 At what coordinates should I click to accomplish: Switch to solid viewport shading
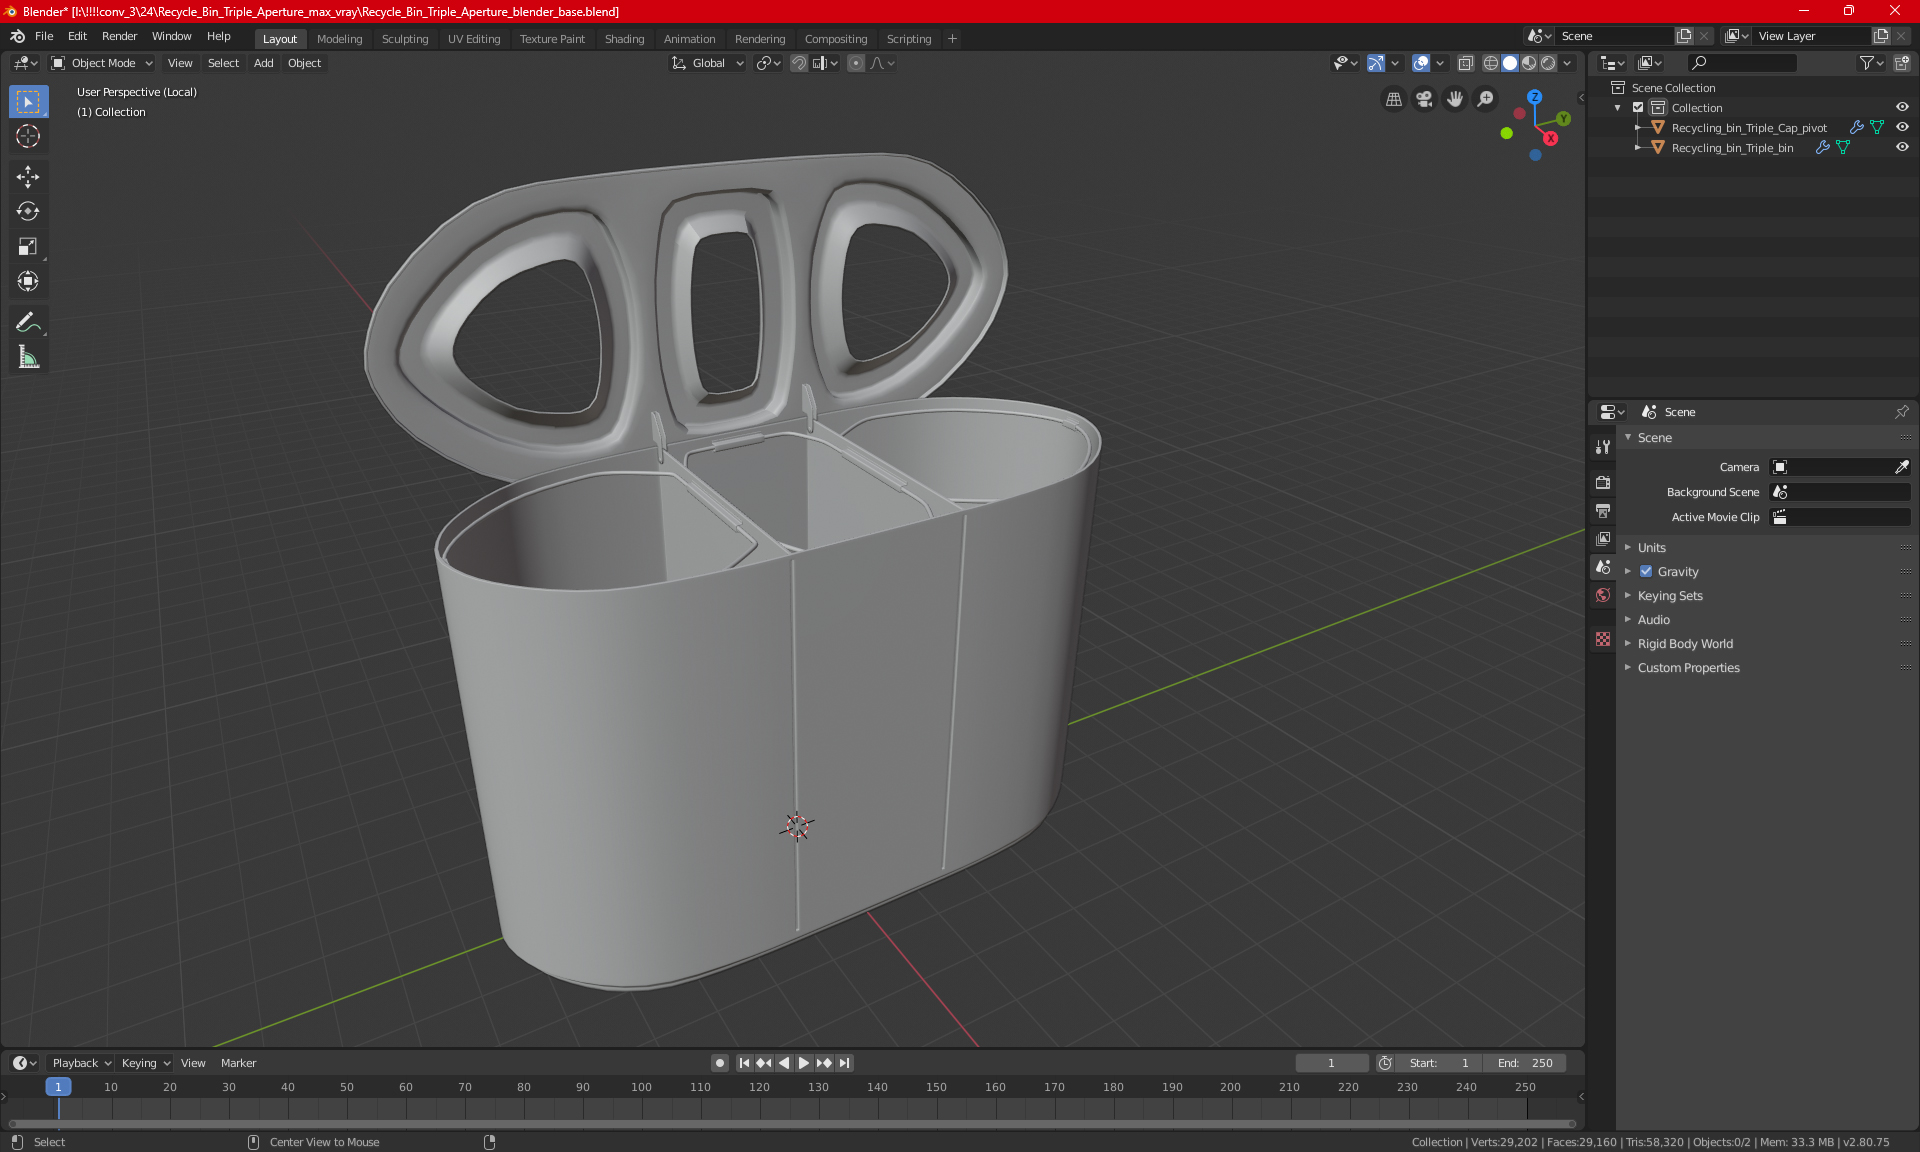coord(1510,63)
